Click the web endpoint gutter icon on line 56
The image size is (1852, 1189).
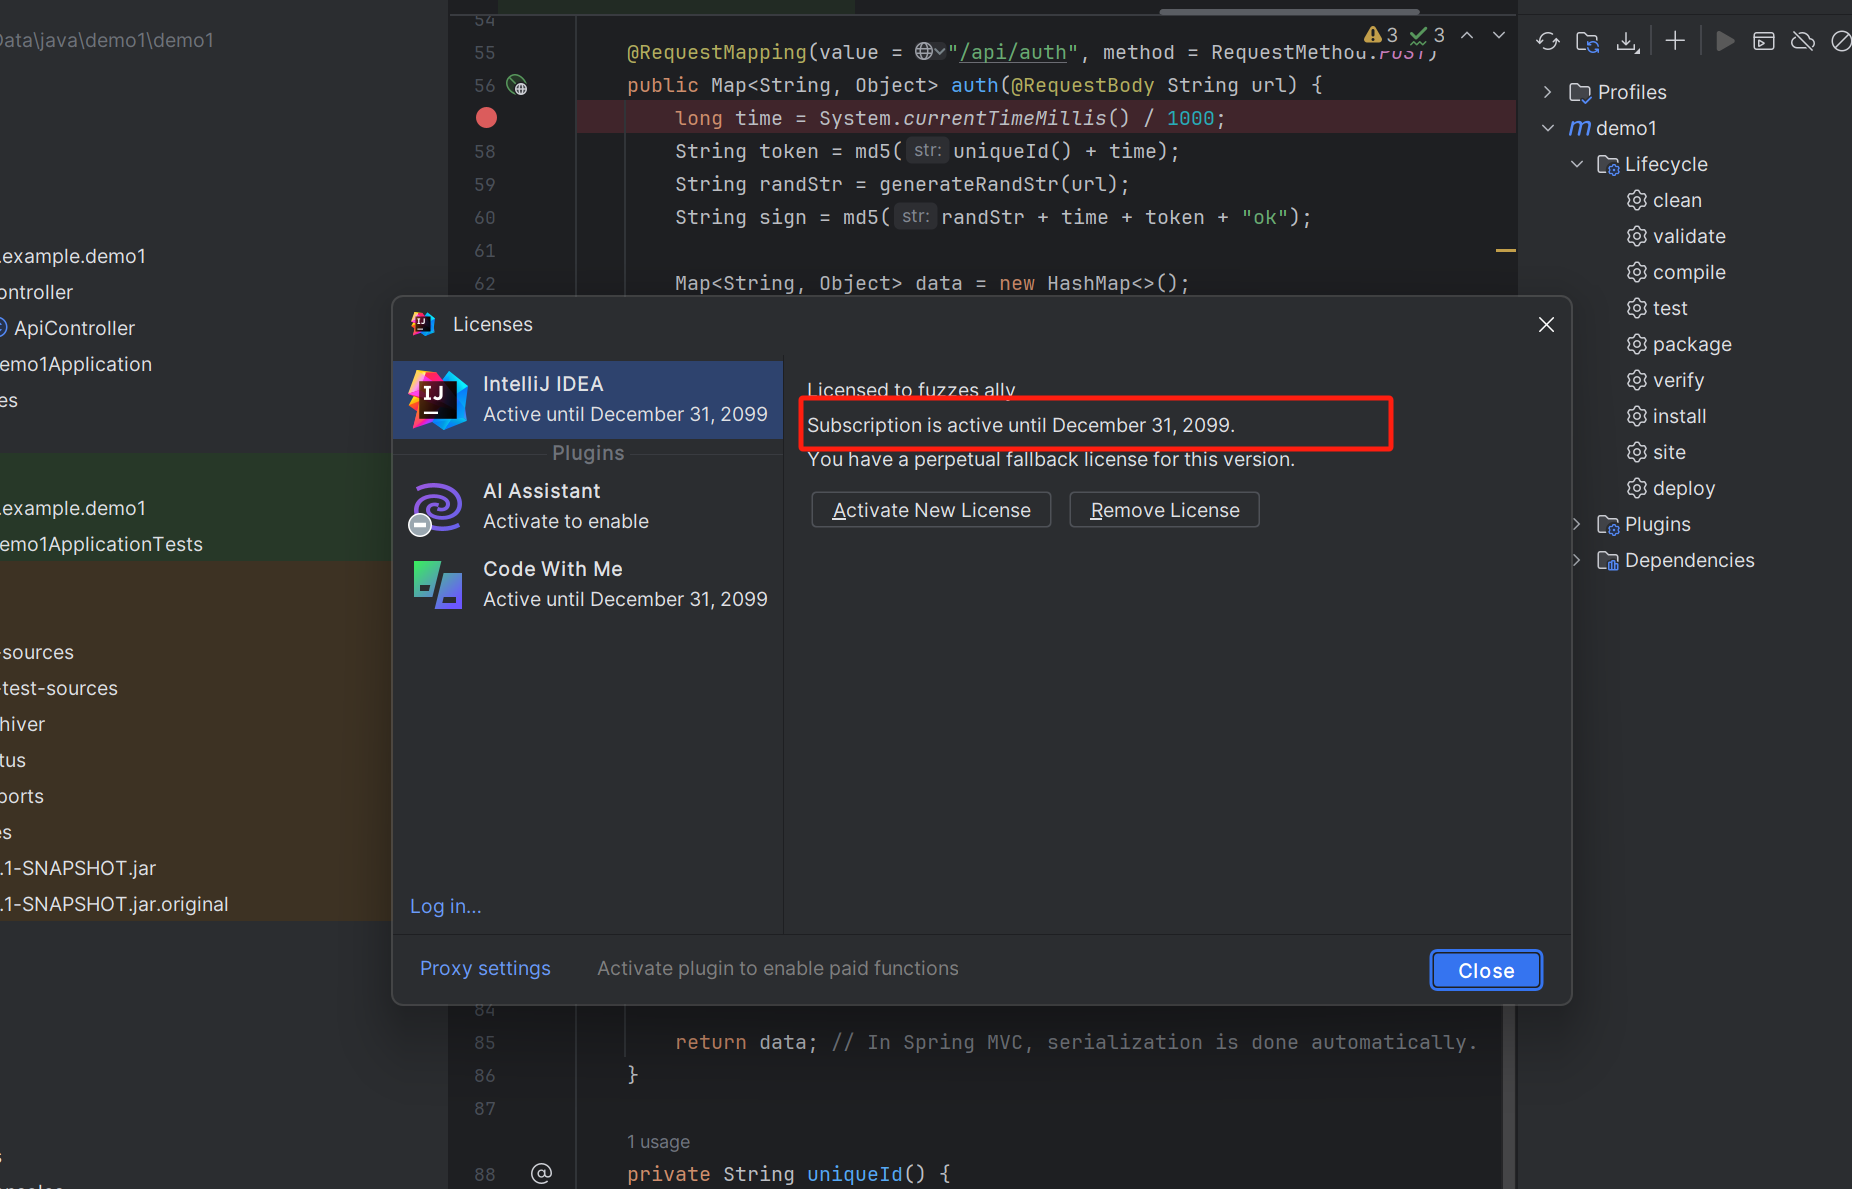pos(517,85)
